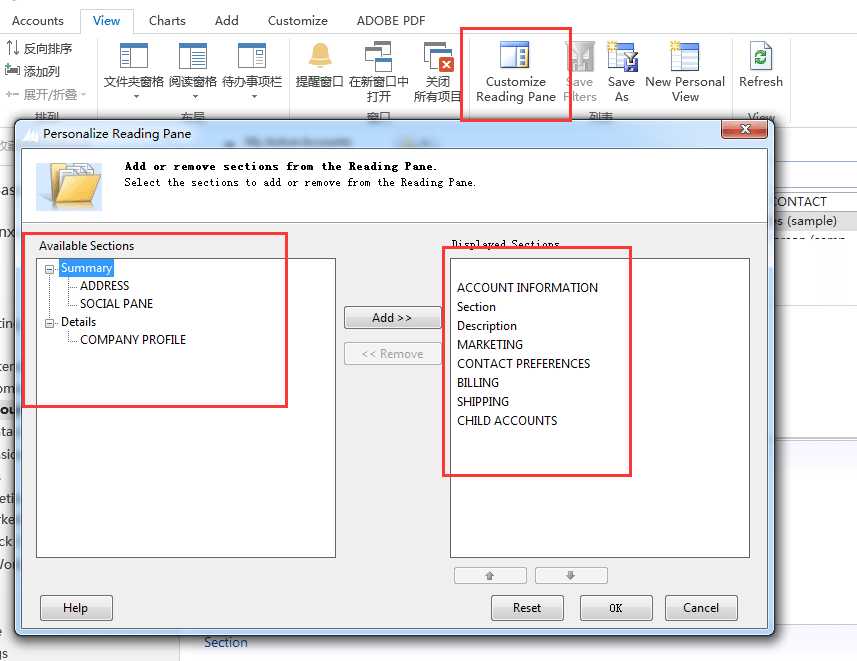Select COMPANY PROFILE tree item
Image resolution: width=857 pixels, height=661 pixels.
(133, 340)
